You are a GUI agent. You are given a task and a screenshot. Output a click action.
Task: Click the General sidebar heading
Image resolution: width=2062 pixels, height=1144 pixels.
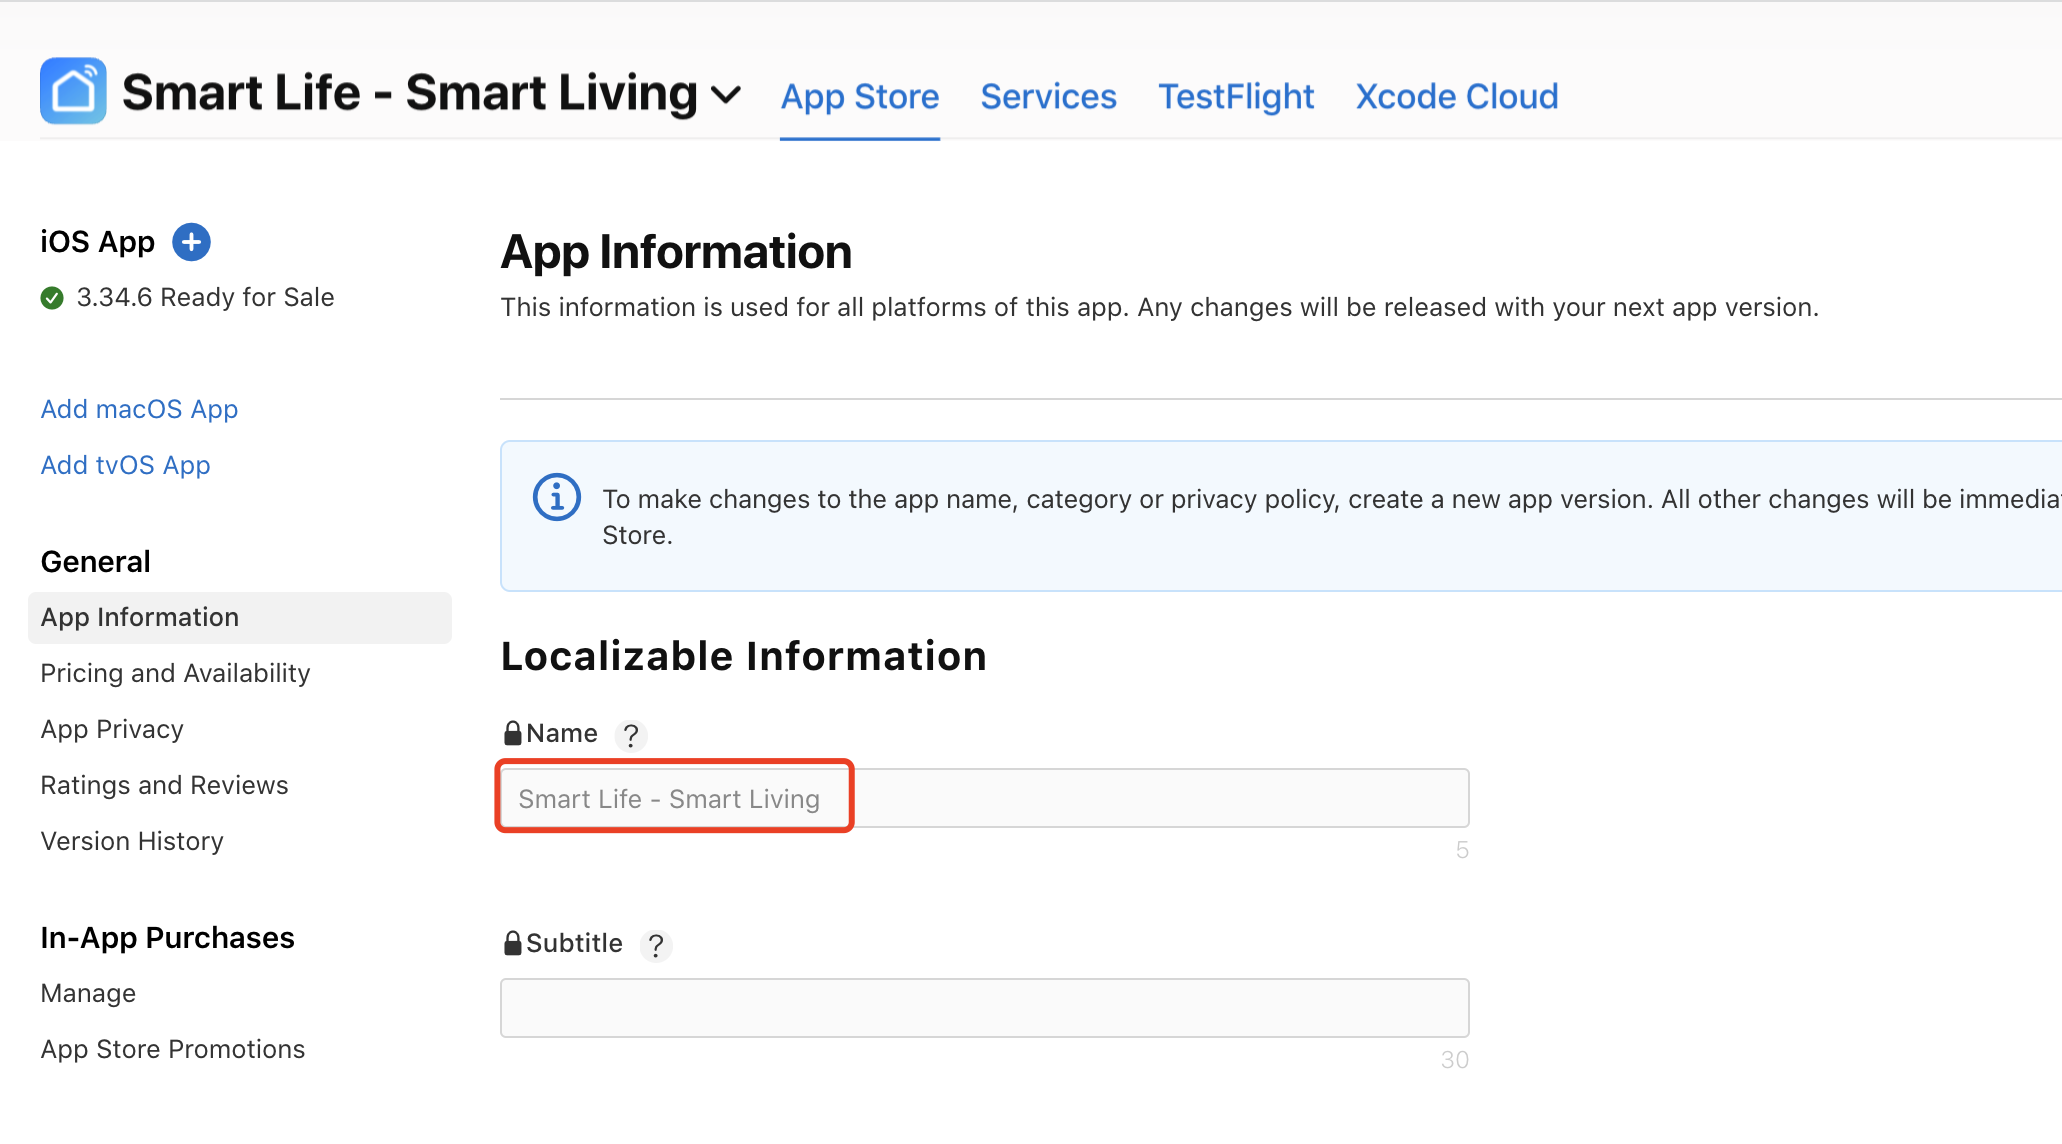pyautogui.click(x=96, y=562)
